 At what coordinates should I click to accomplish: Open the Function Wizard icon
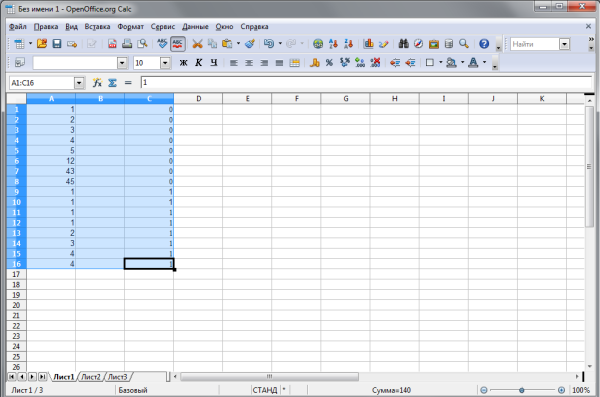(x=97, y=83)
